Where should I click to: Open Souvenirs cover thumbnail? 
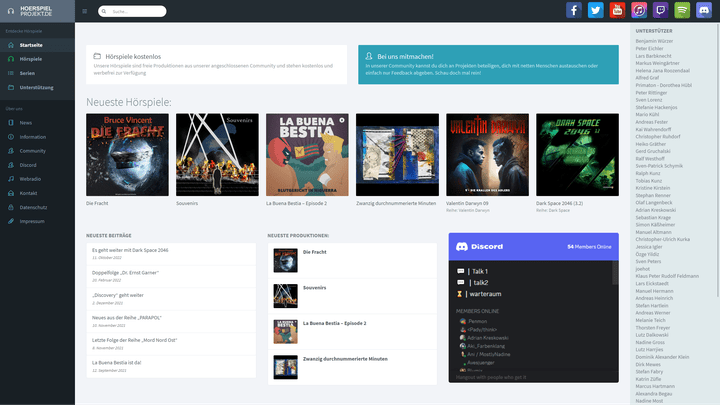(x=217, y=155)
